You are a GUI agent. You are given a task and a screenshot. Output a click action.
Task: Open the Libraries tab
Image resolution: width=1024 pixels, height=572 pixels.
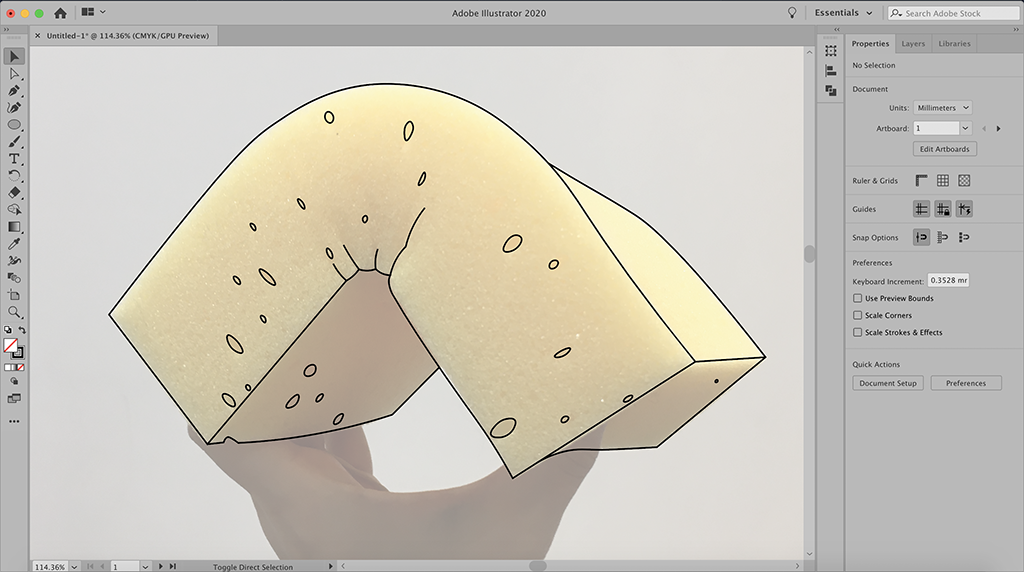(x=954, y=44)
